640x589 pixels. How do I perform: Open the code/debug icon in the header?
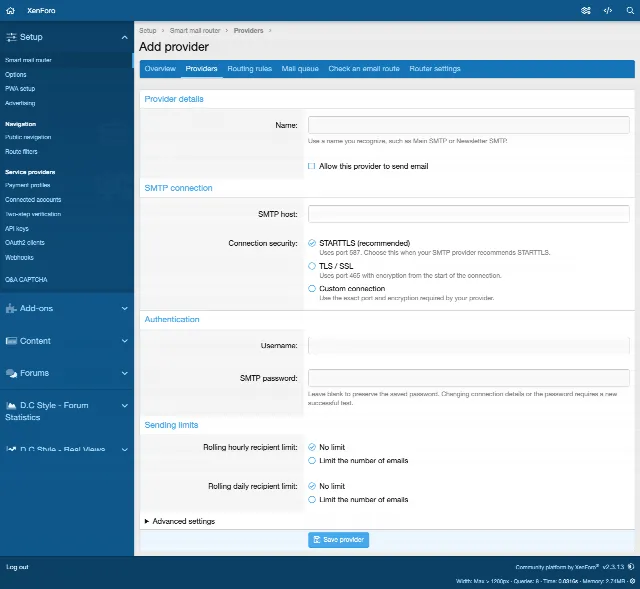608,11
